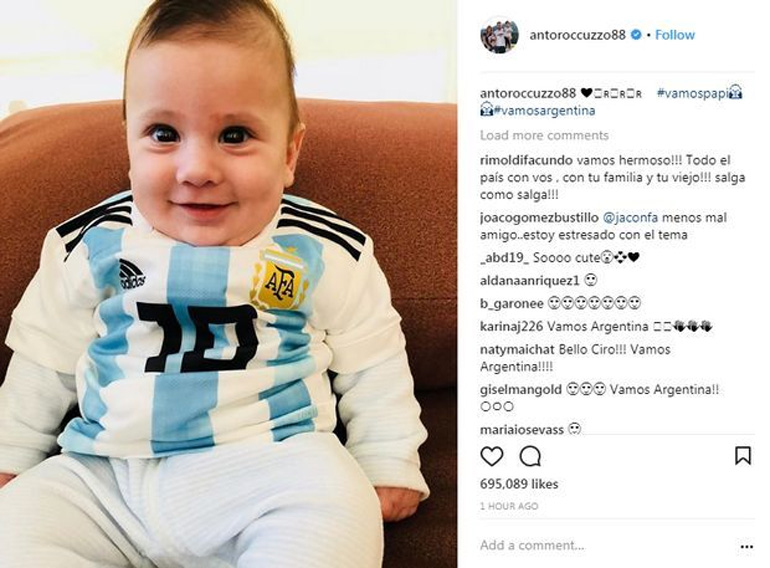
Task: Click the baby photo in the post
Action: [229, 284]
